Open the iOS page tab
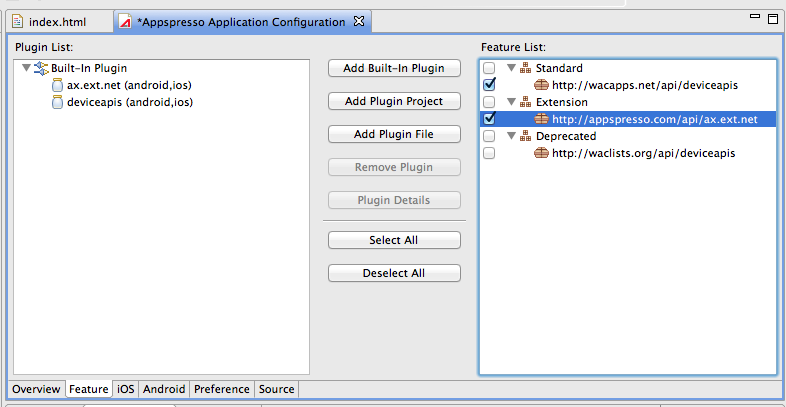 point(126,389)
